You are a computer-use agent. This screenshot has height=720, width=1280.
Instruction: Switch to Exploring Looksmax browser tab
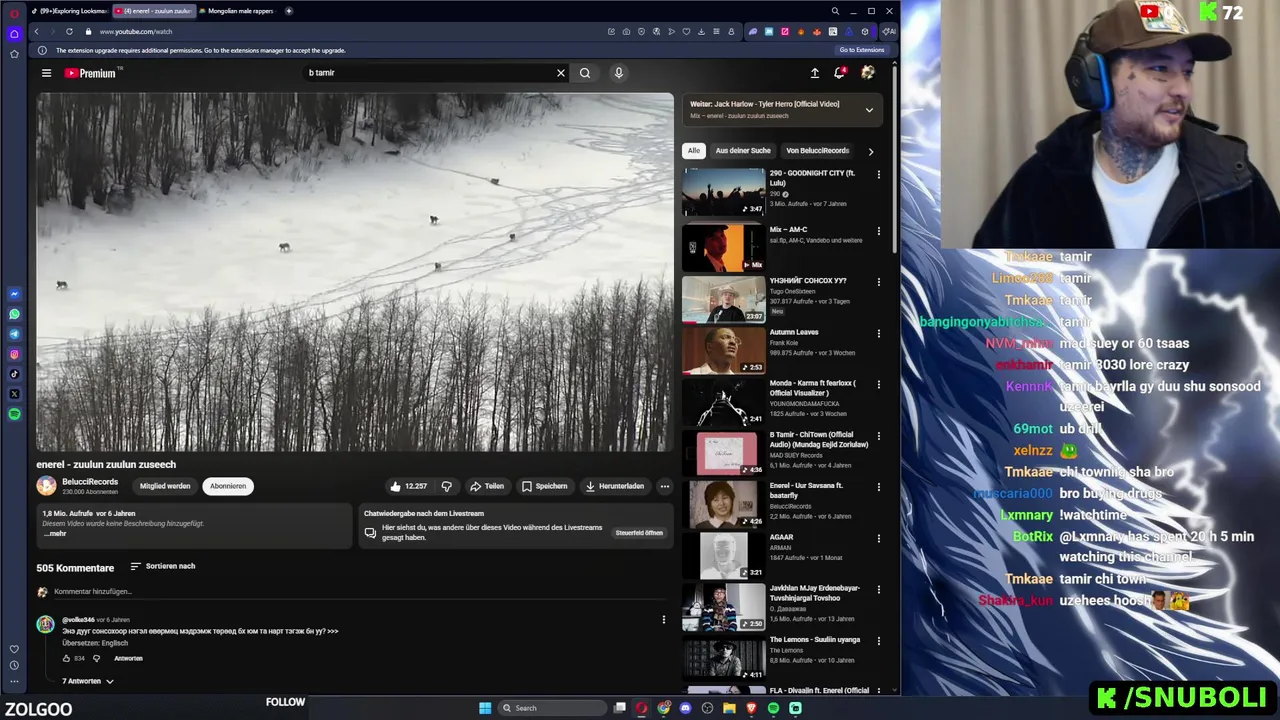(68, 11)
